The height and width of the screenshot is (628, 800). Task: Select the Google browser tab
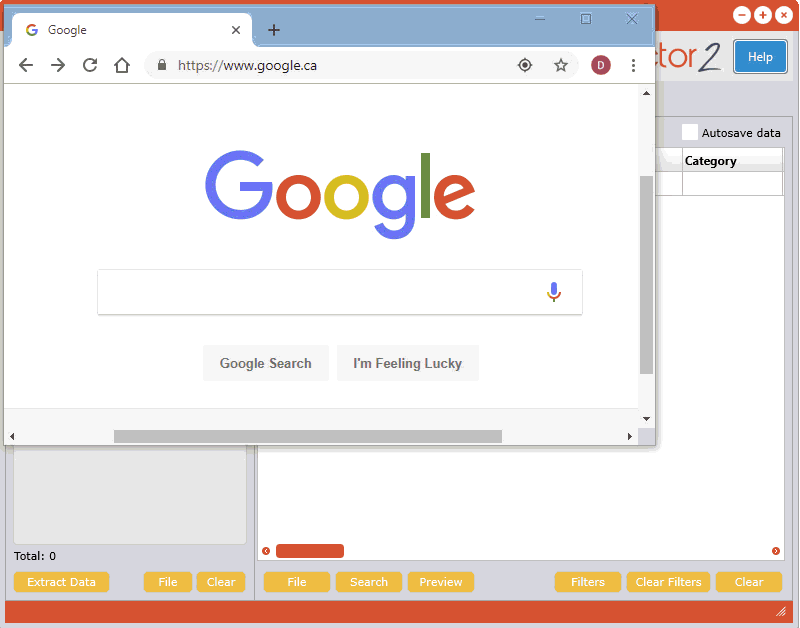(x=120, y=30)
